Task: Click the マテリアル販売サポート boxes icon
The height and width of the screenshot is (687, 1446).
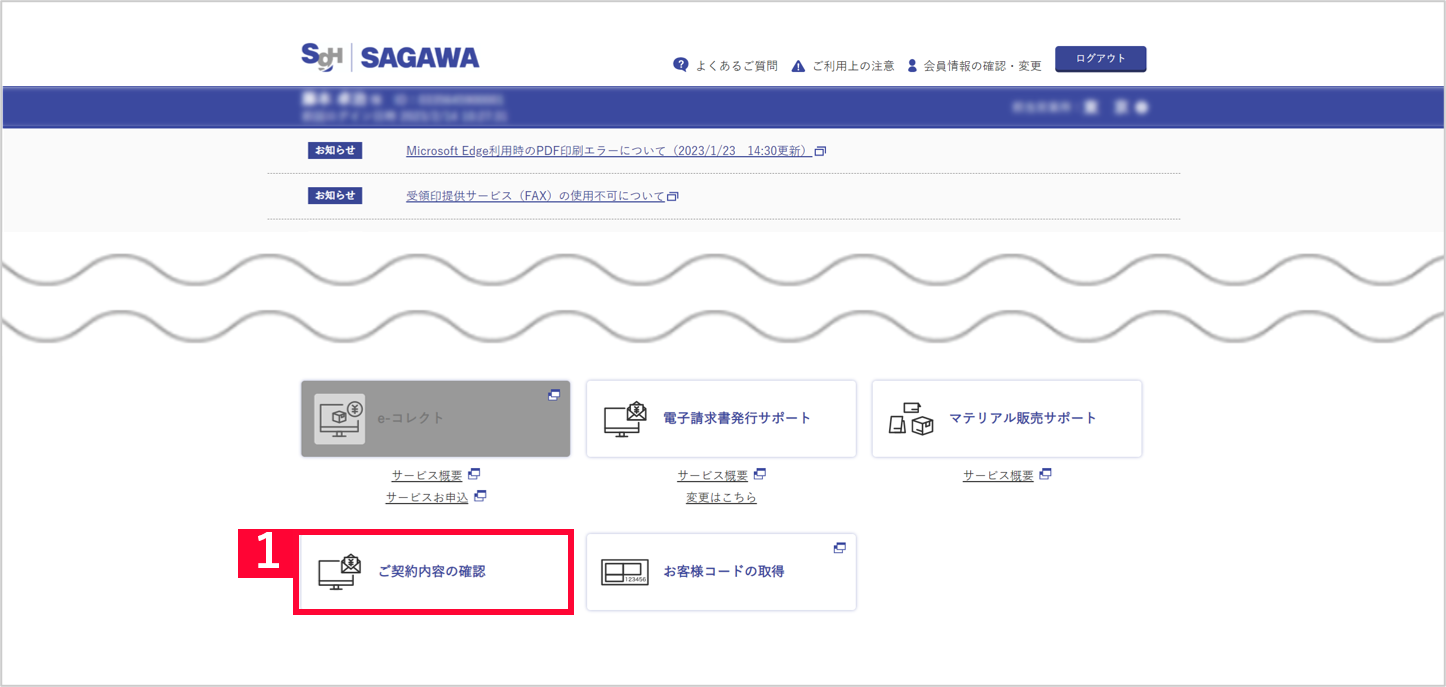Action: pos(911,419)
